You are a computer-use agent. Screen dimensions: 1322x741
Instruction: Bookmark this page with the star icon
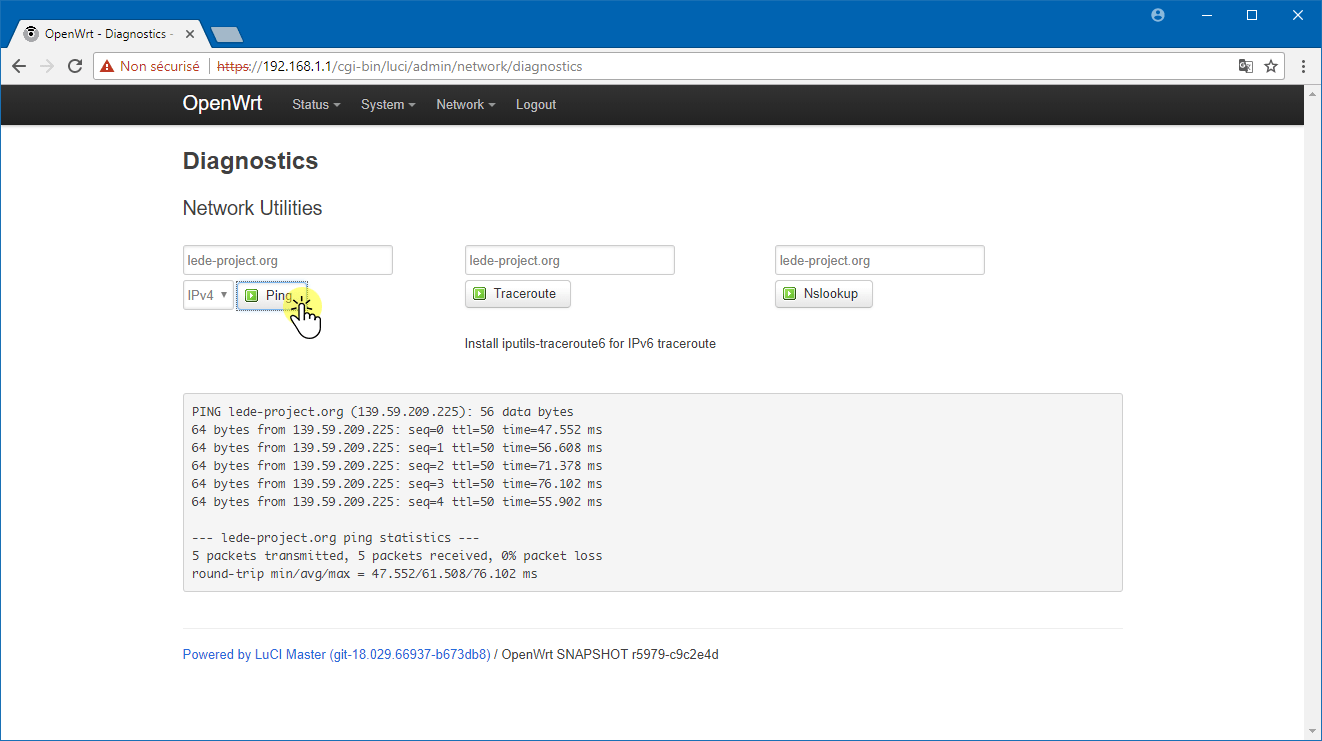(x=1271, y=66)
